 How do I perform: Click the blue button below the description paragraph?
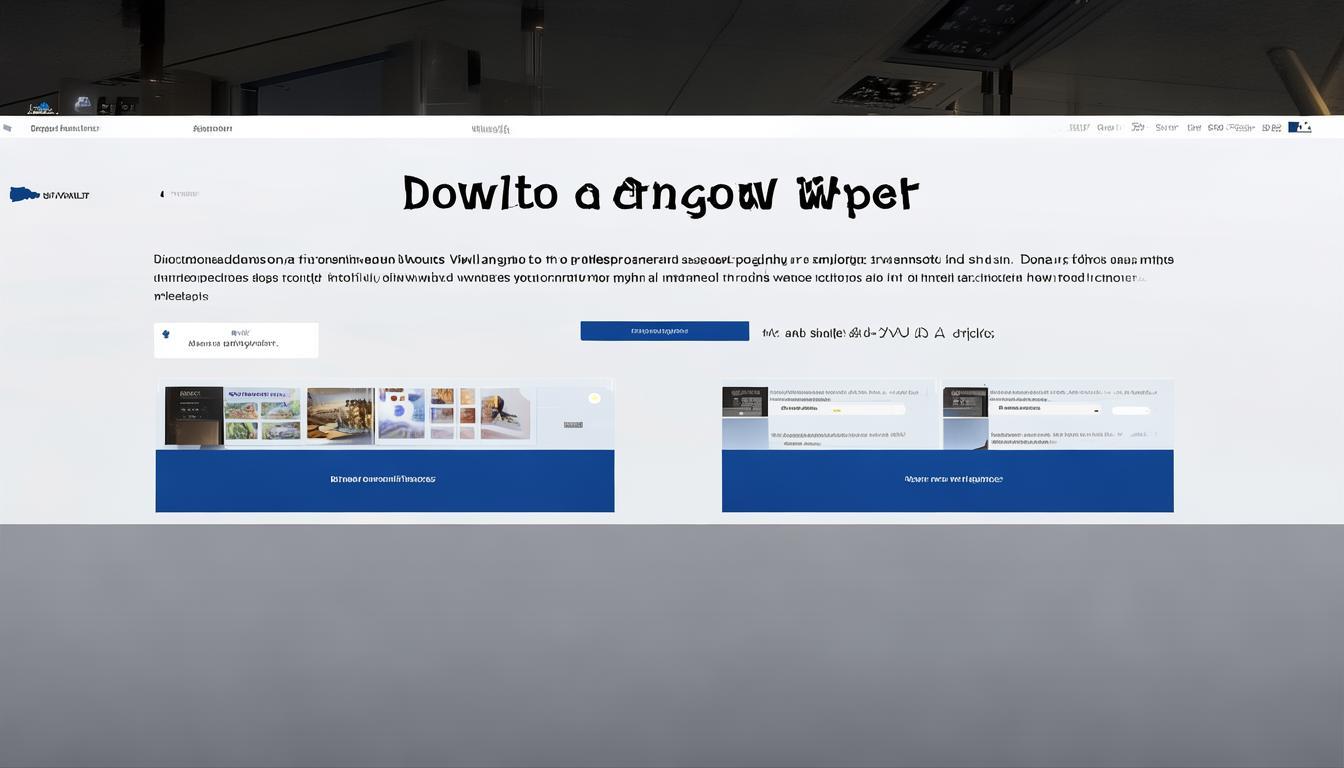click(x=664, y=331)
